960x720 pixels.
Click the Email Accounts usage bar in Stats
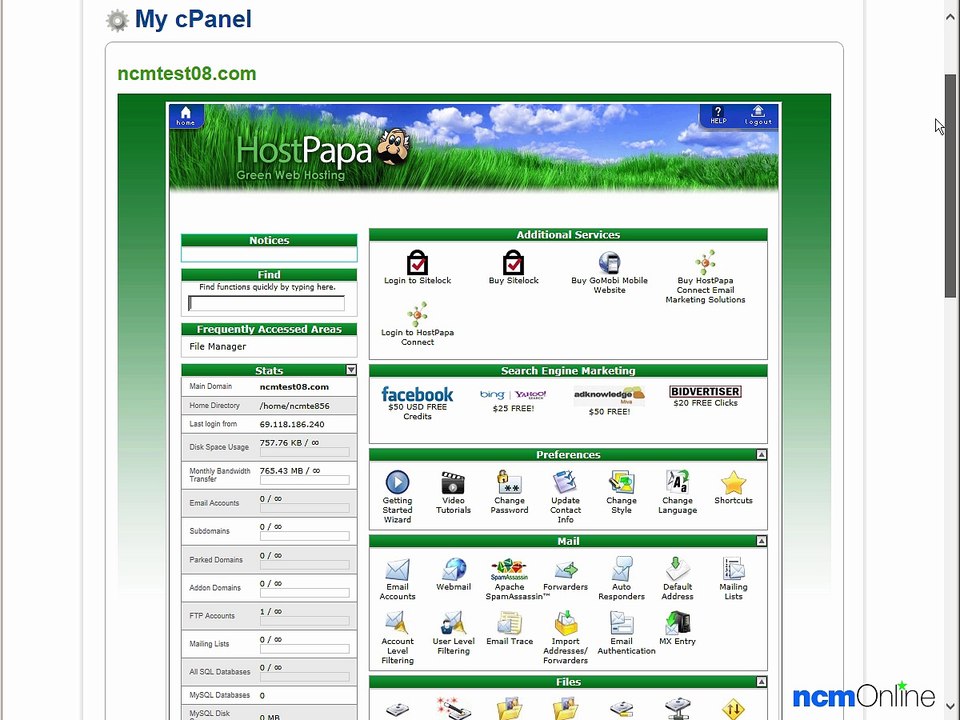tap(304, 508)
